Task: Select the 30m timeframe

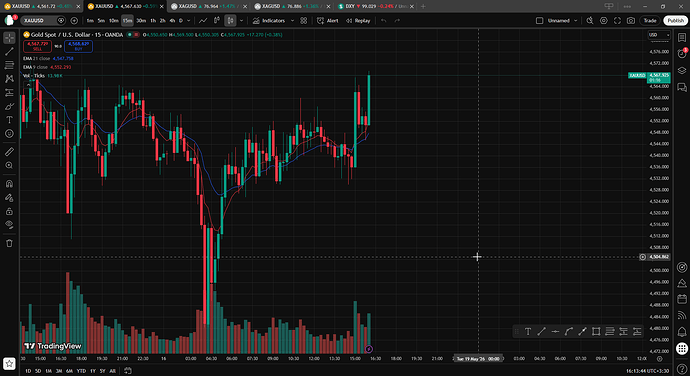Action: [x=141, y=21]
